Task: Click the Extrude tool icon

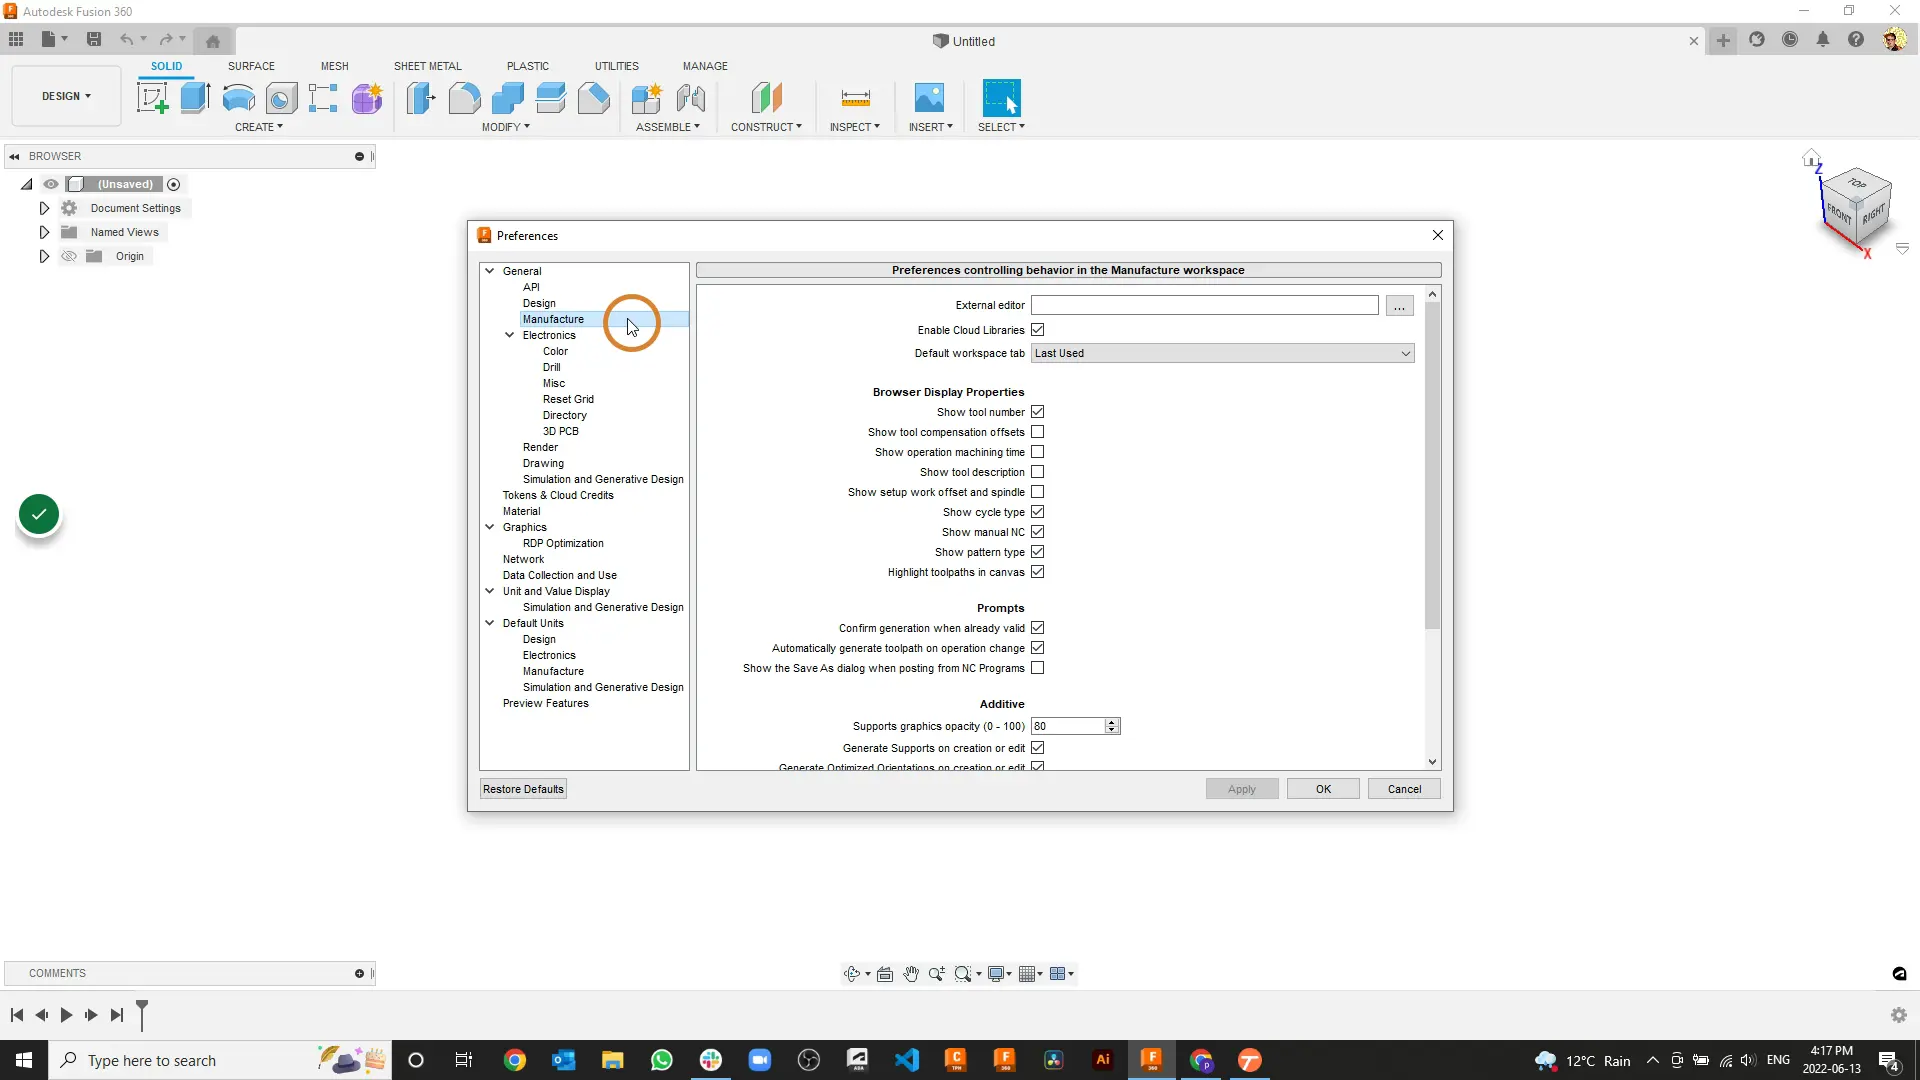Action: [x=195, y=98]
